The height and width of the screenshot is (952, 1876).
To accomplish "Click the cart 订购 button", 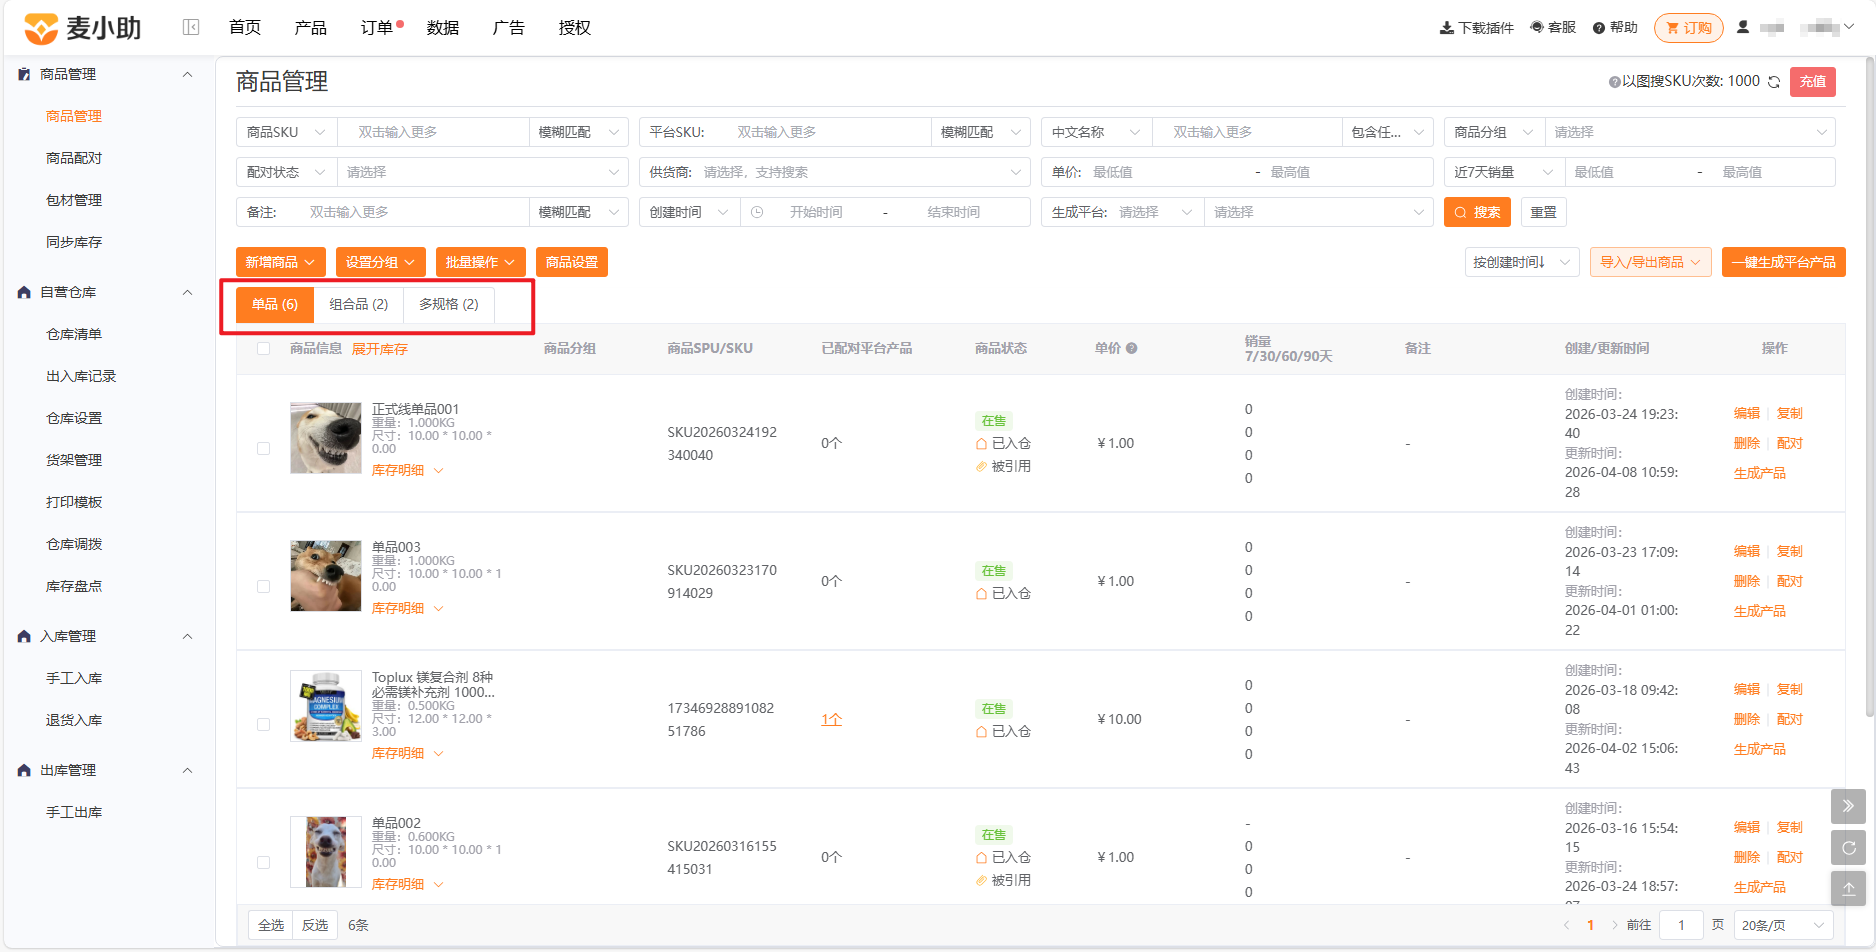I will (1688, 28).
